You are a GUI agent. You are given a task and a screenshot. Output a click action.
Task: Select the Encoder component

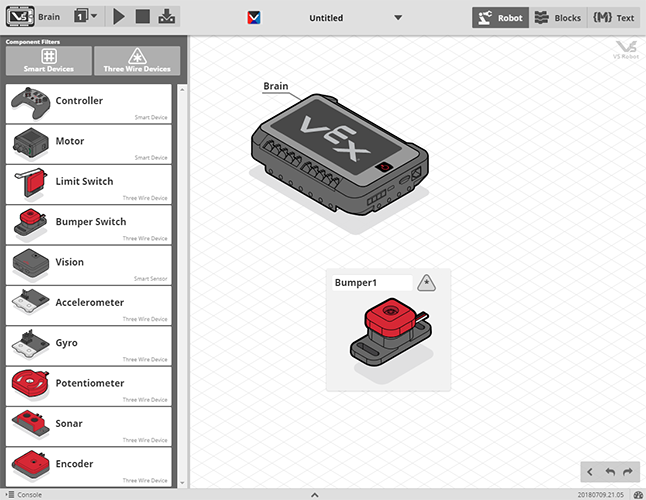(x=89, y=467)
